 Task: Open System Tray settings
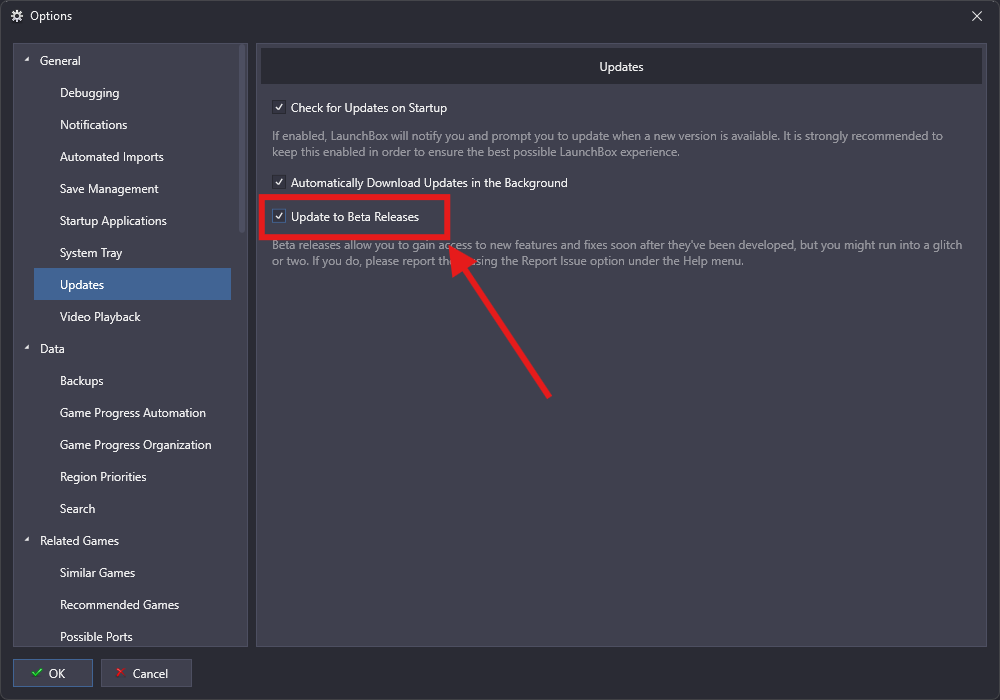(91, 252)
